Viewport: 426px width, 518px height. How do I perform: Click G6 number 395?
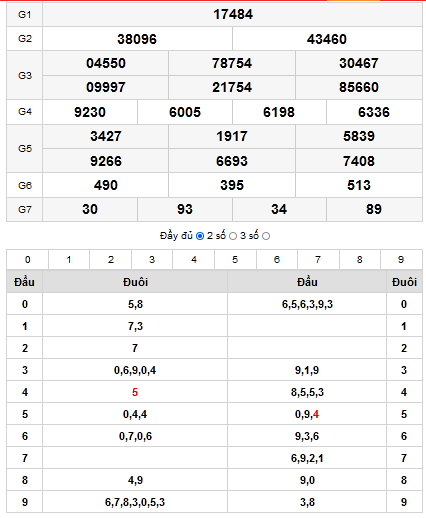click(x=232, y=185)
